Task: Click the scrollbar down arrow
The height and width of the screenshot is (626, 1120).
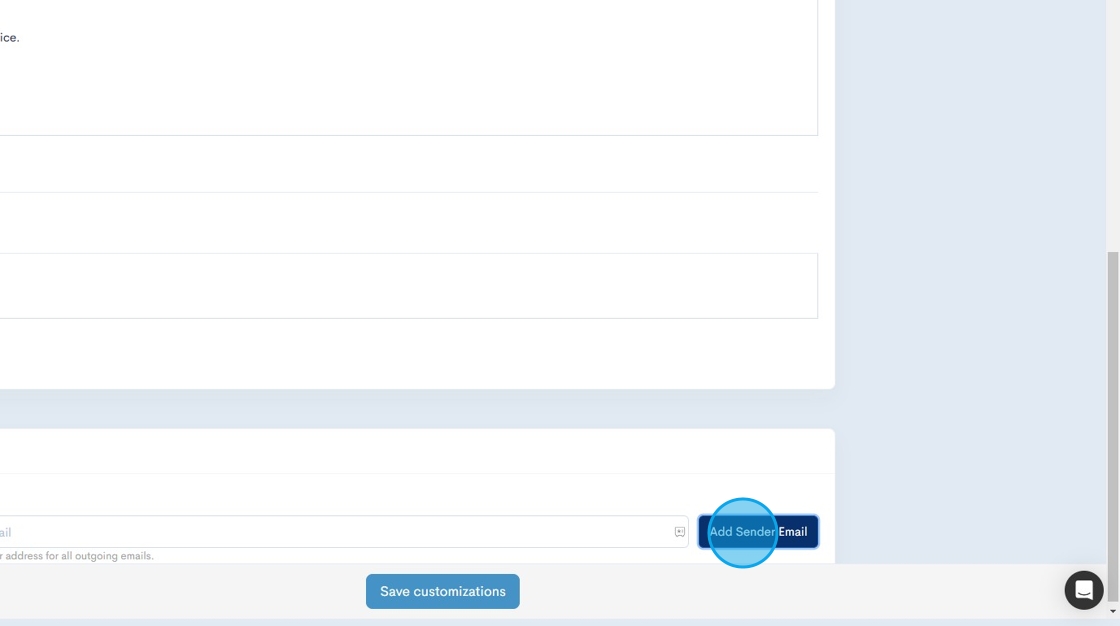Action: tap(1113, 611)
